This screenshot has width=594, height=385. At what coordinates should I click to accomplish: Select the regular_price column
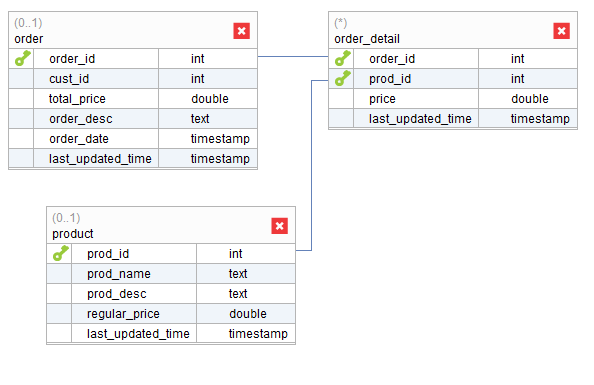123,314
